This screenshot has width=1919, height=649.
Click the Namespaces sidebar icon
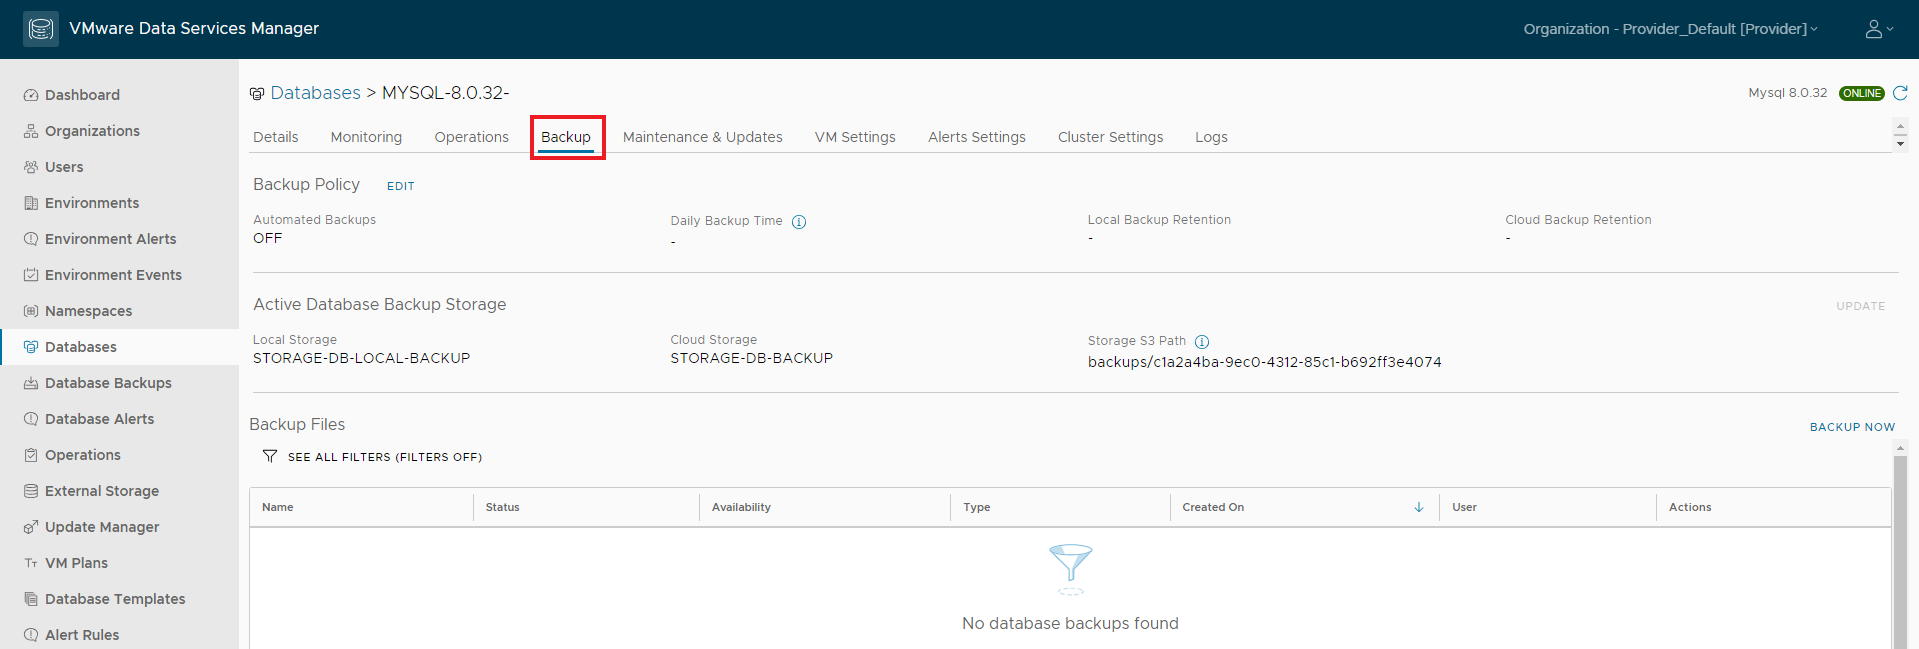[x=31, y=311]
